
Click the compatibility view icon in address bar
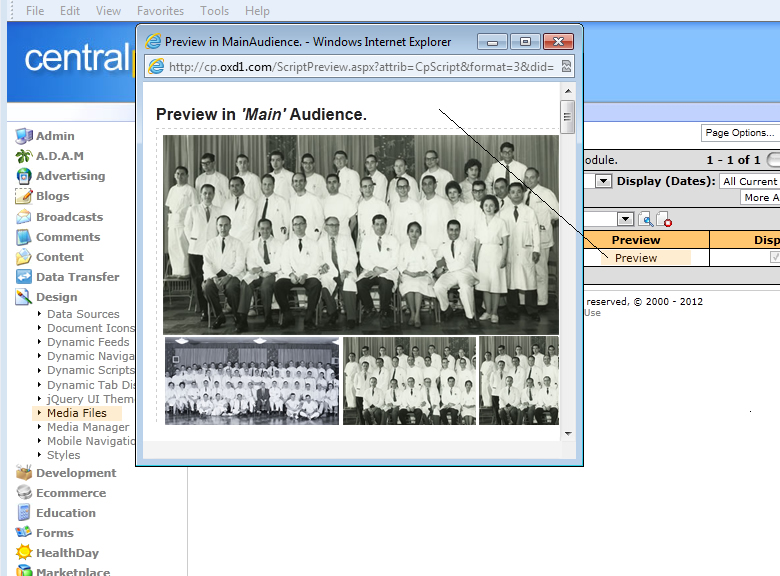566,67
